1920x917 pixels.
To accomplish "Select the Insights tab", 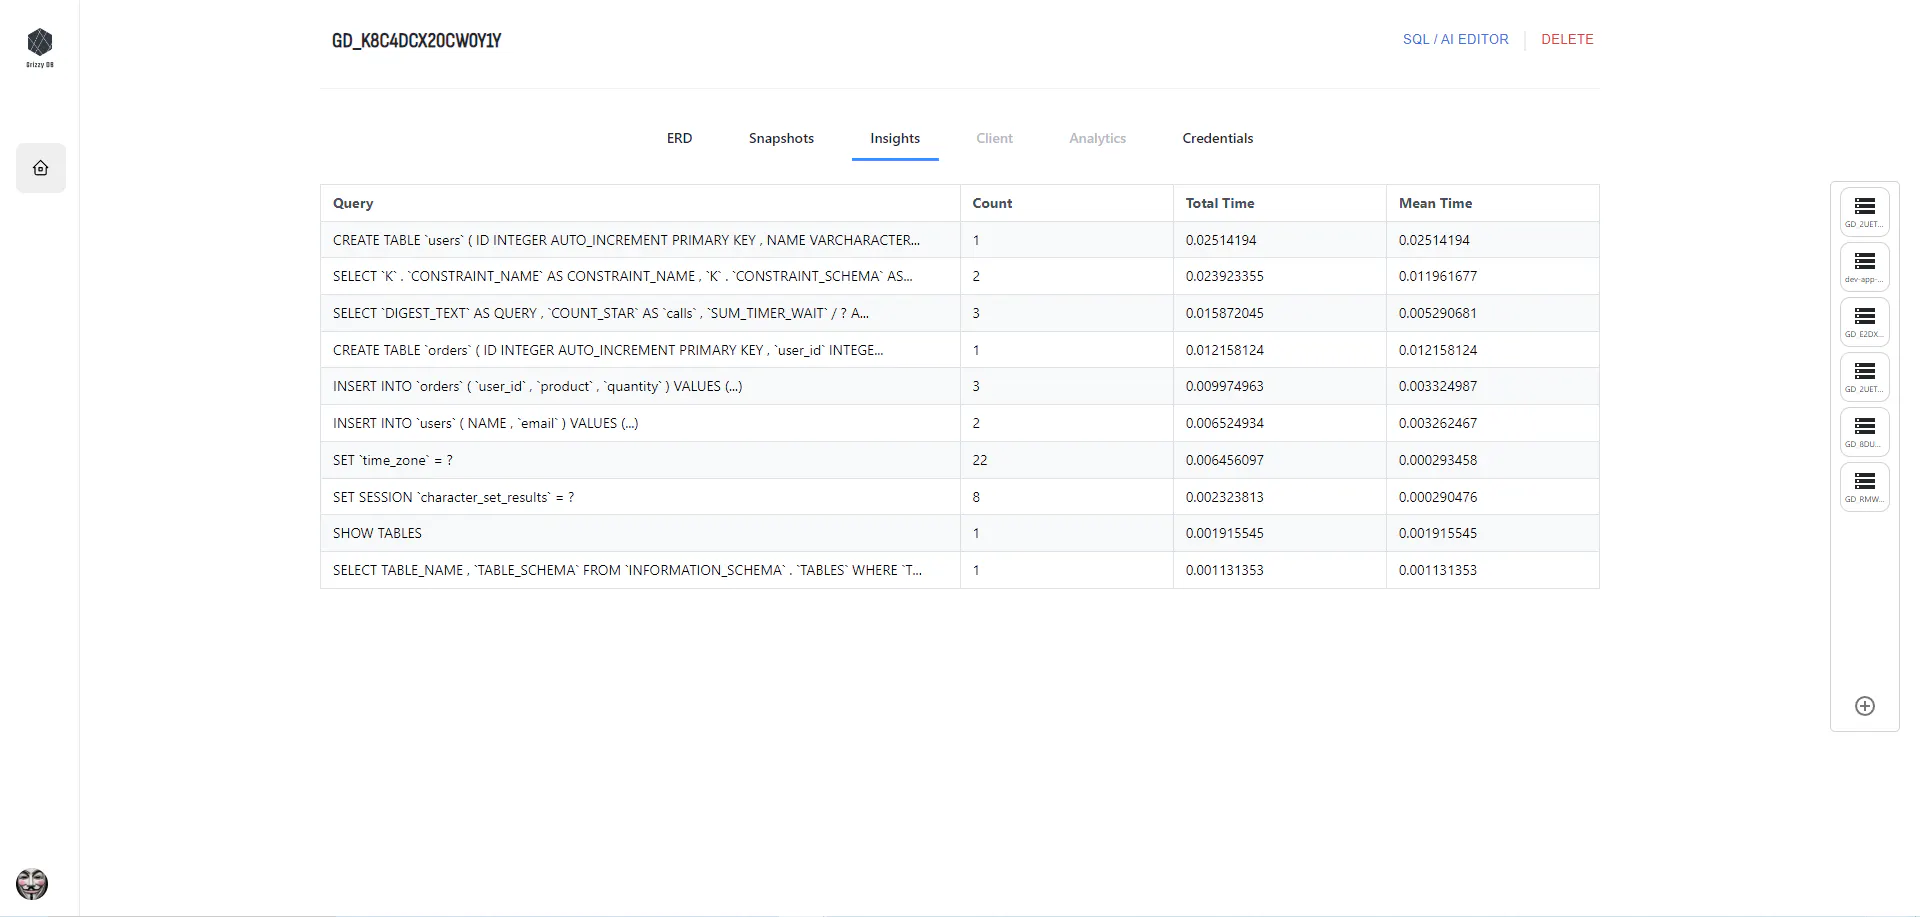I will pos(895,138).
